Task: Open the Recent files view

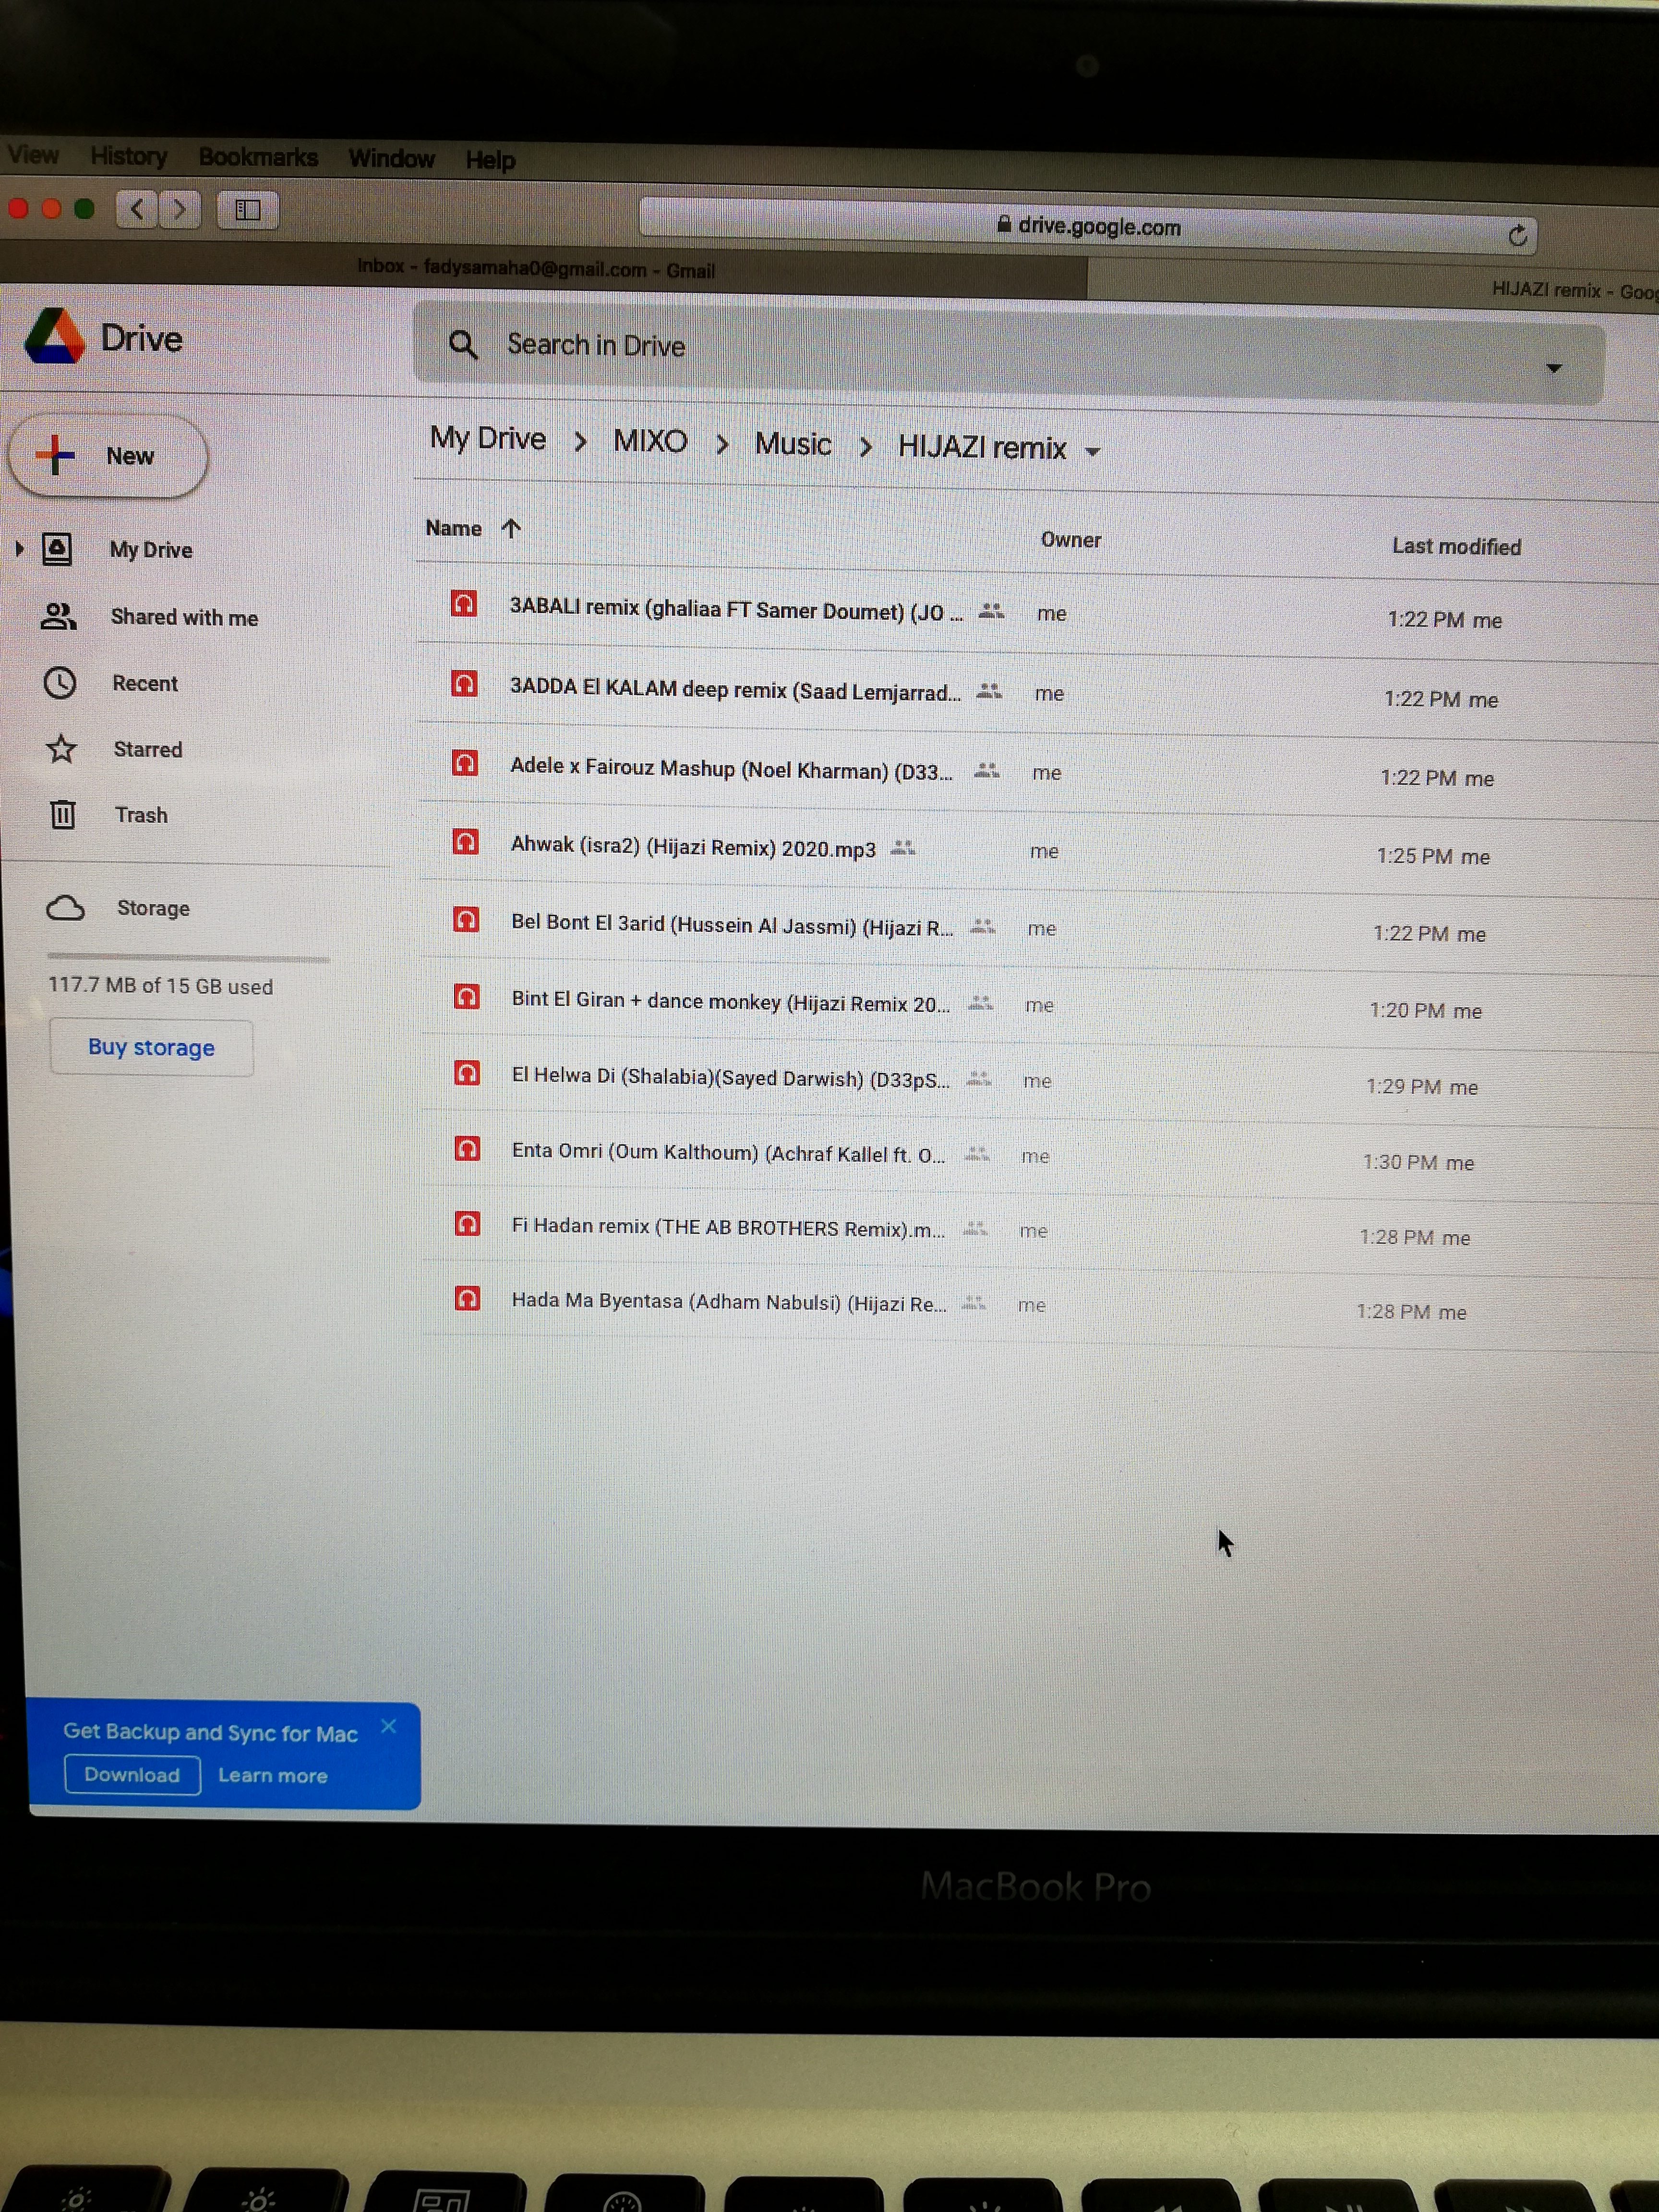Action: [144, 683]
